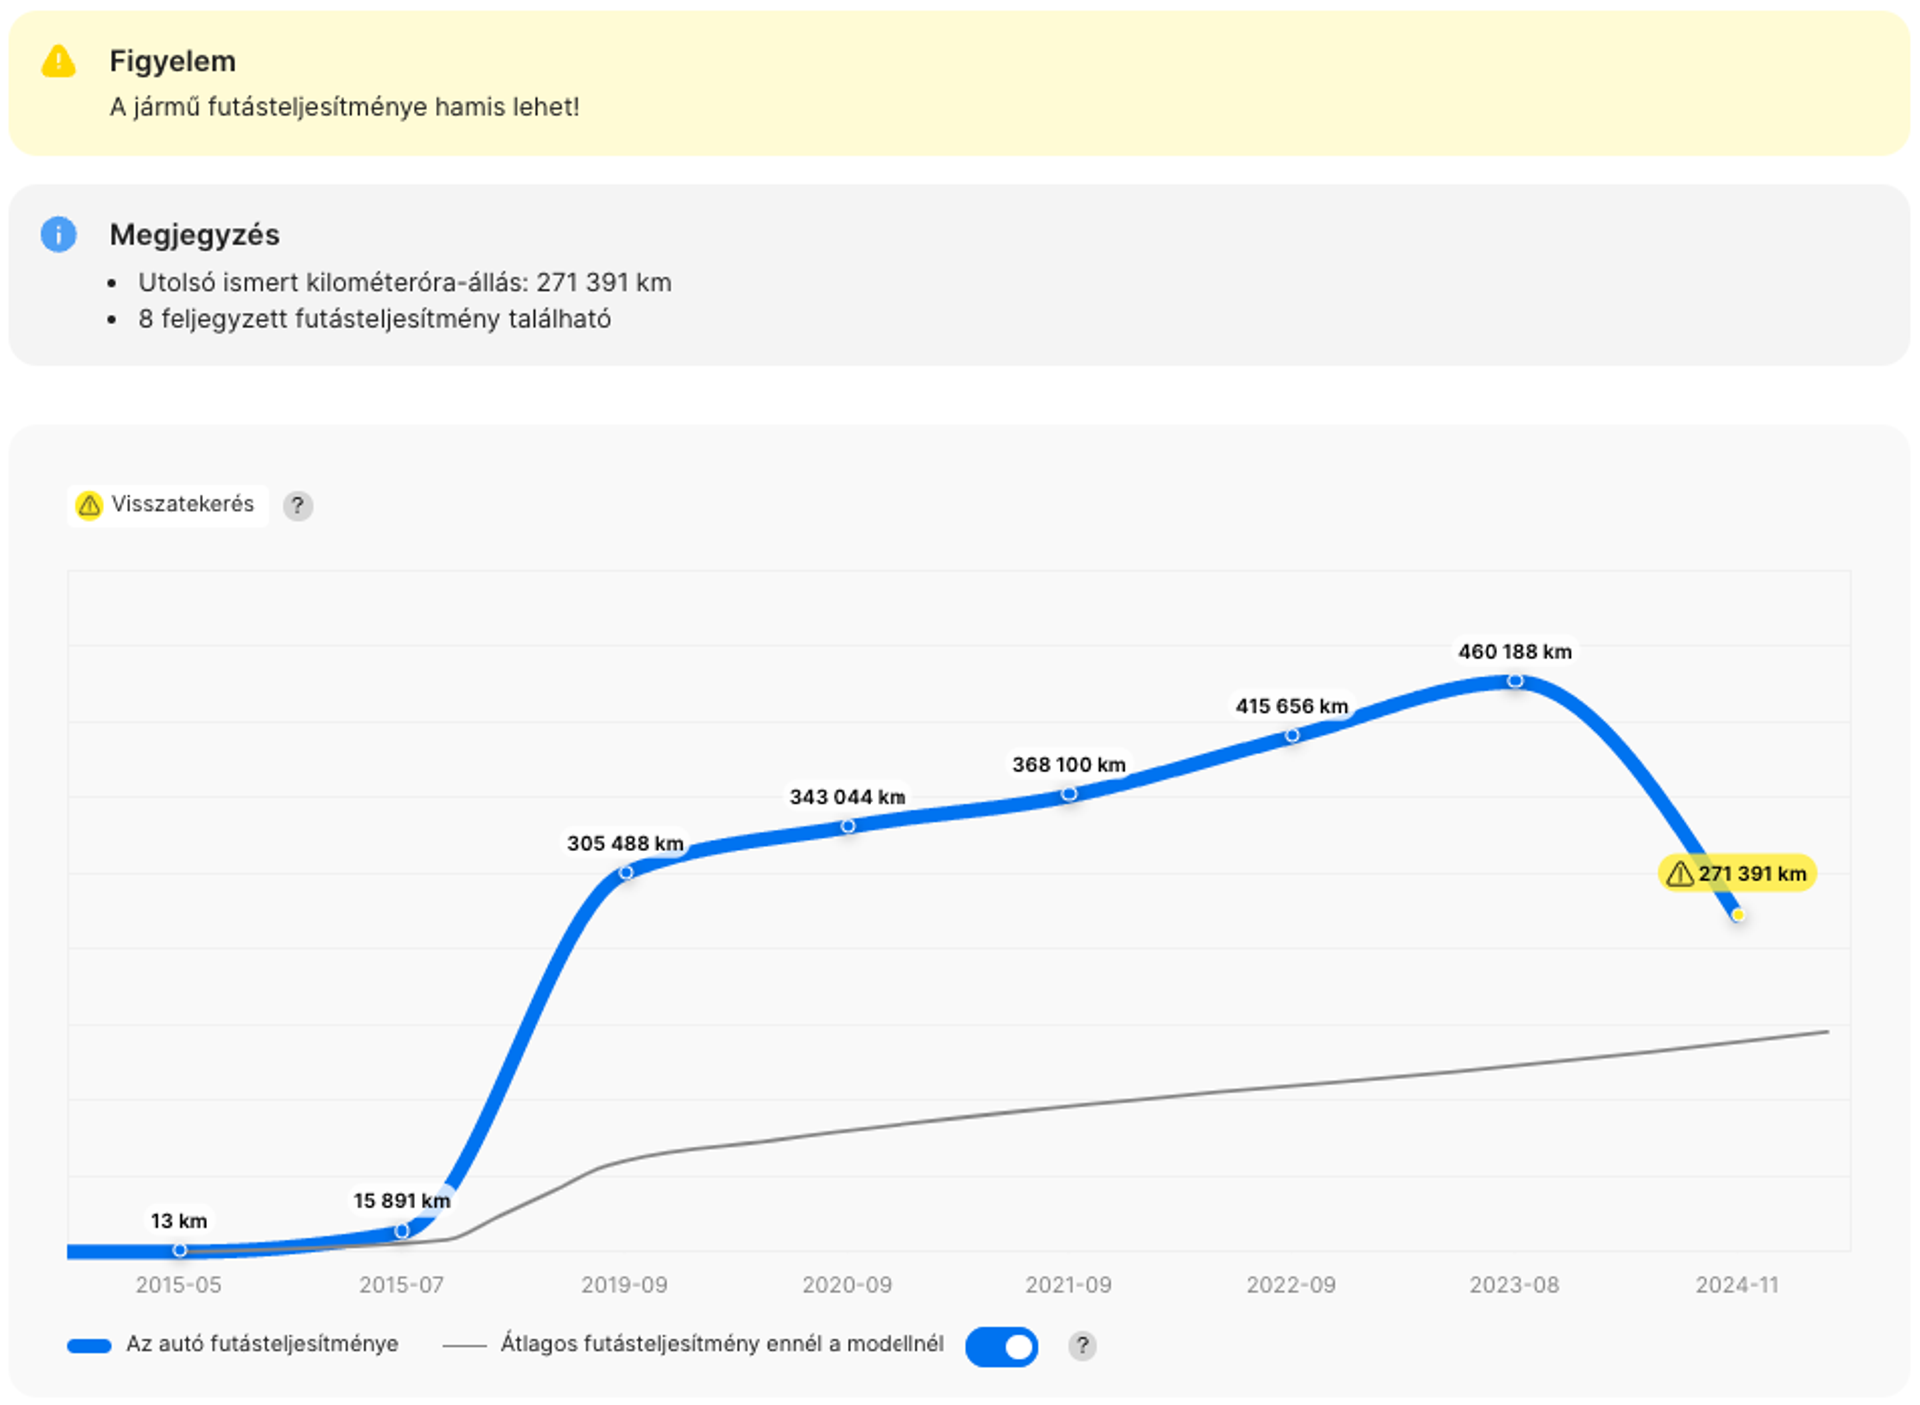
Task: Click the 2015-07 axis label
Action: tap(401, 1285)
